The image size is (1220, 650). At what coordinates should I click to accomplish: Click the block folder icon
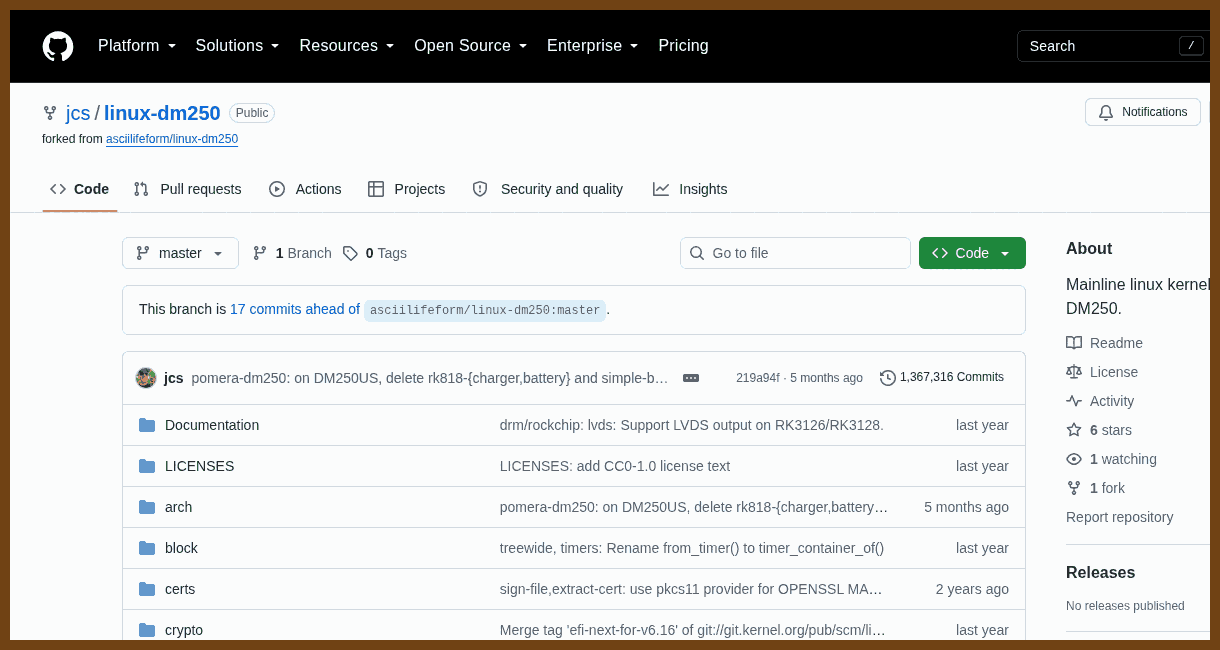(x=147, y=548)
